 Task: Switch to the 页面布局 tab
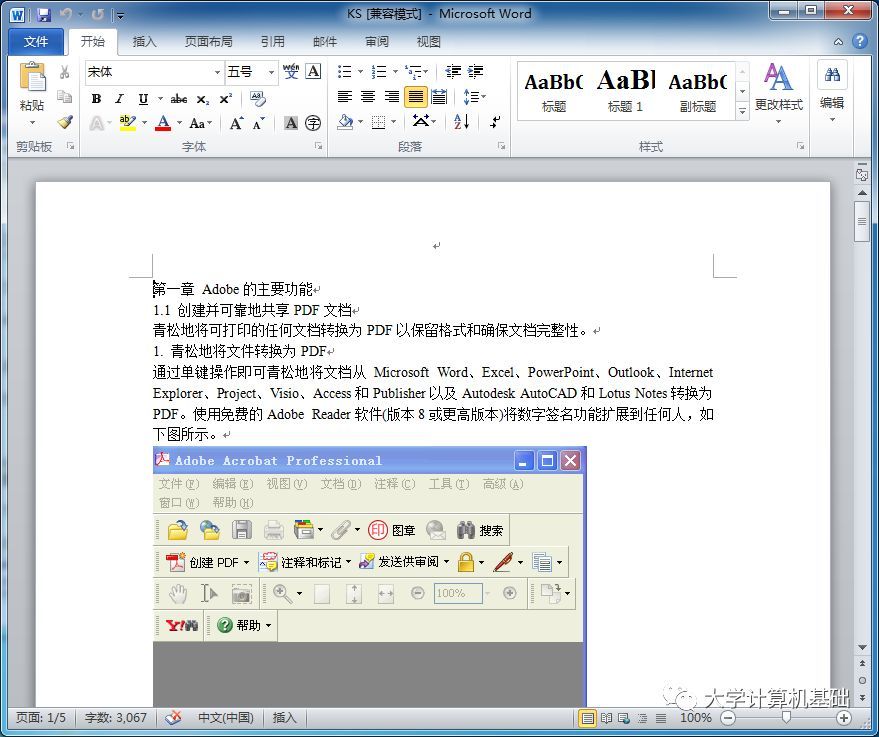[208, 41]
